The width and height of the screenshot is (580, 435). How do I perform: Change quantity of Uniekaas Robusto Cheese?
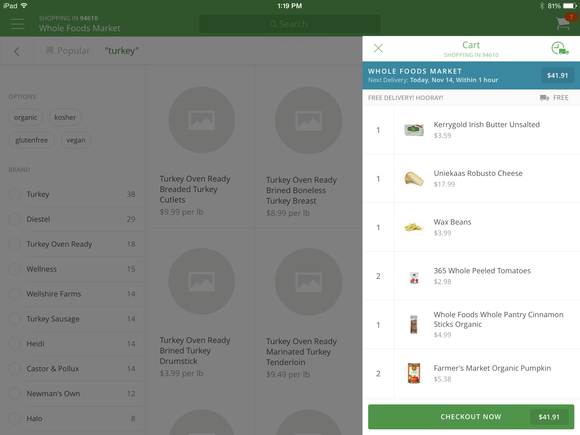[378, 179]
